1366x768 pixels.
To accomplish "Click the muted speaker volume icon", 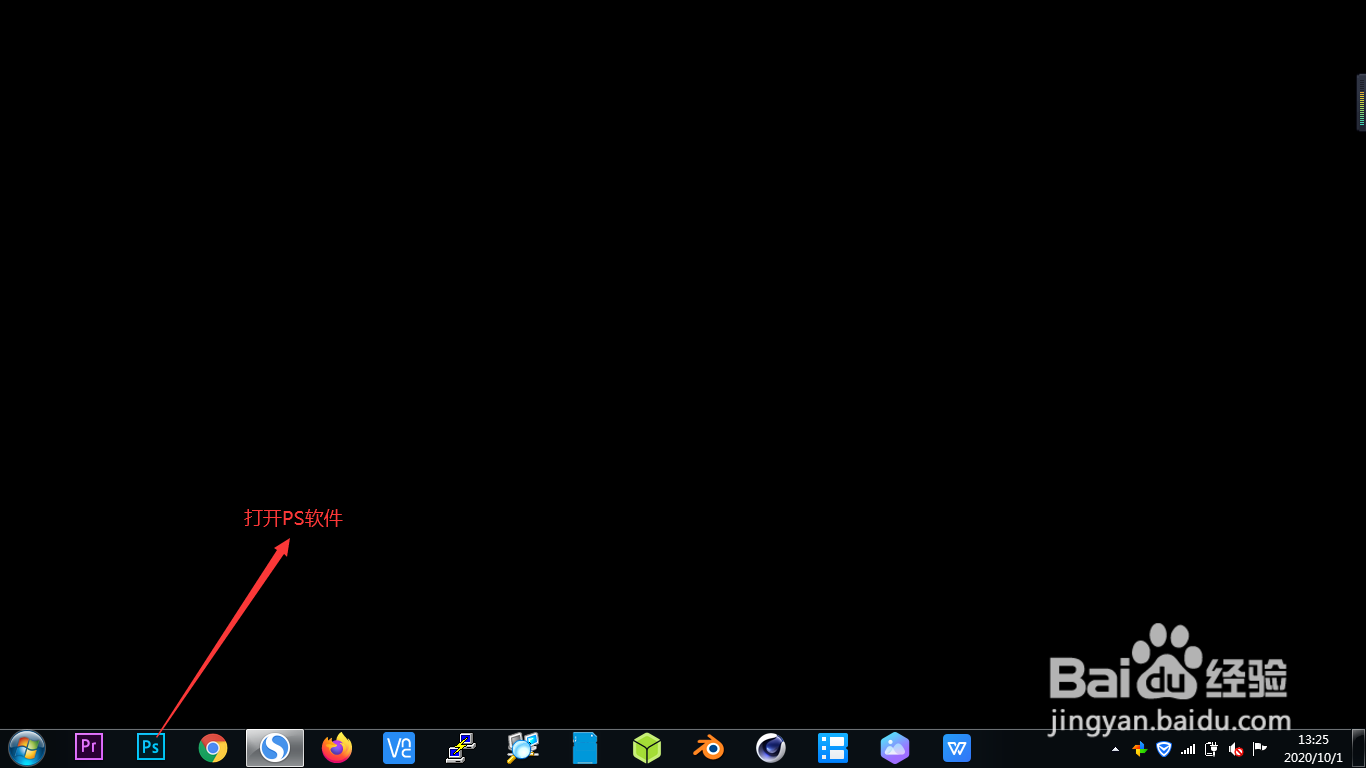I will point(1236,749).
